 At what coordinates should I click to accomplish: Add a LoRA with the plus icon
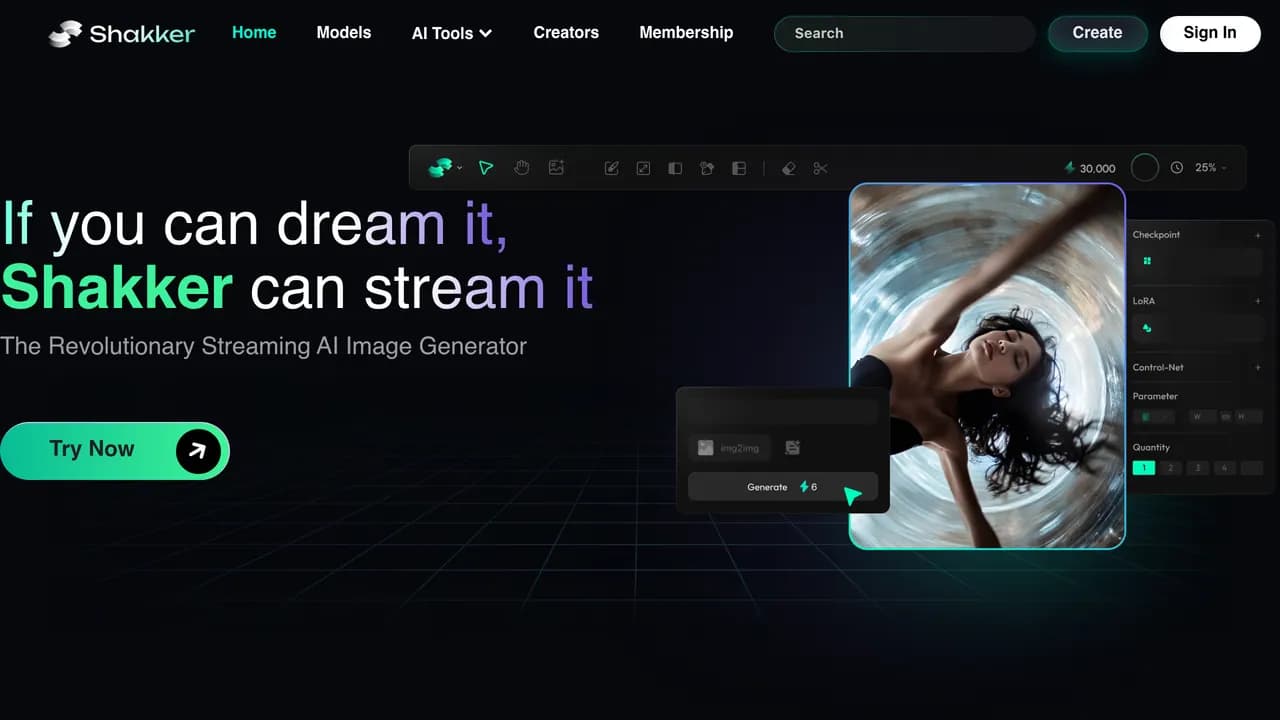1258,301
